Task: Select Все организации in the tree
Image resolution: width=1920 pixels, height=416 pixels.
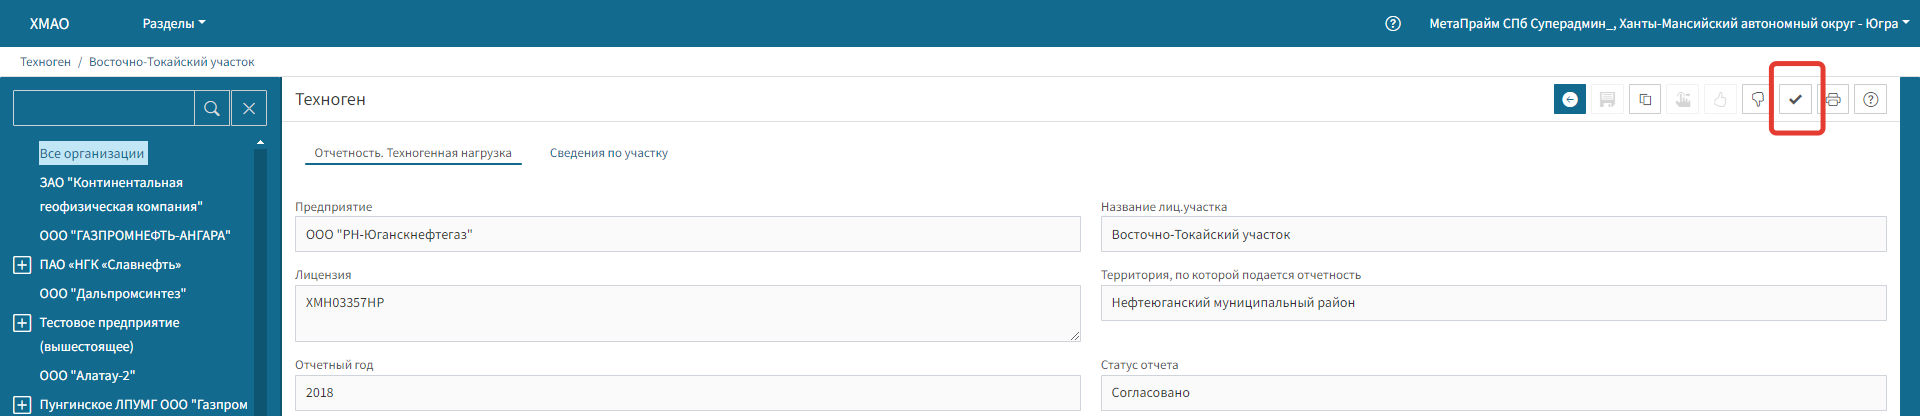Action: 92,153
